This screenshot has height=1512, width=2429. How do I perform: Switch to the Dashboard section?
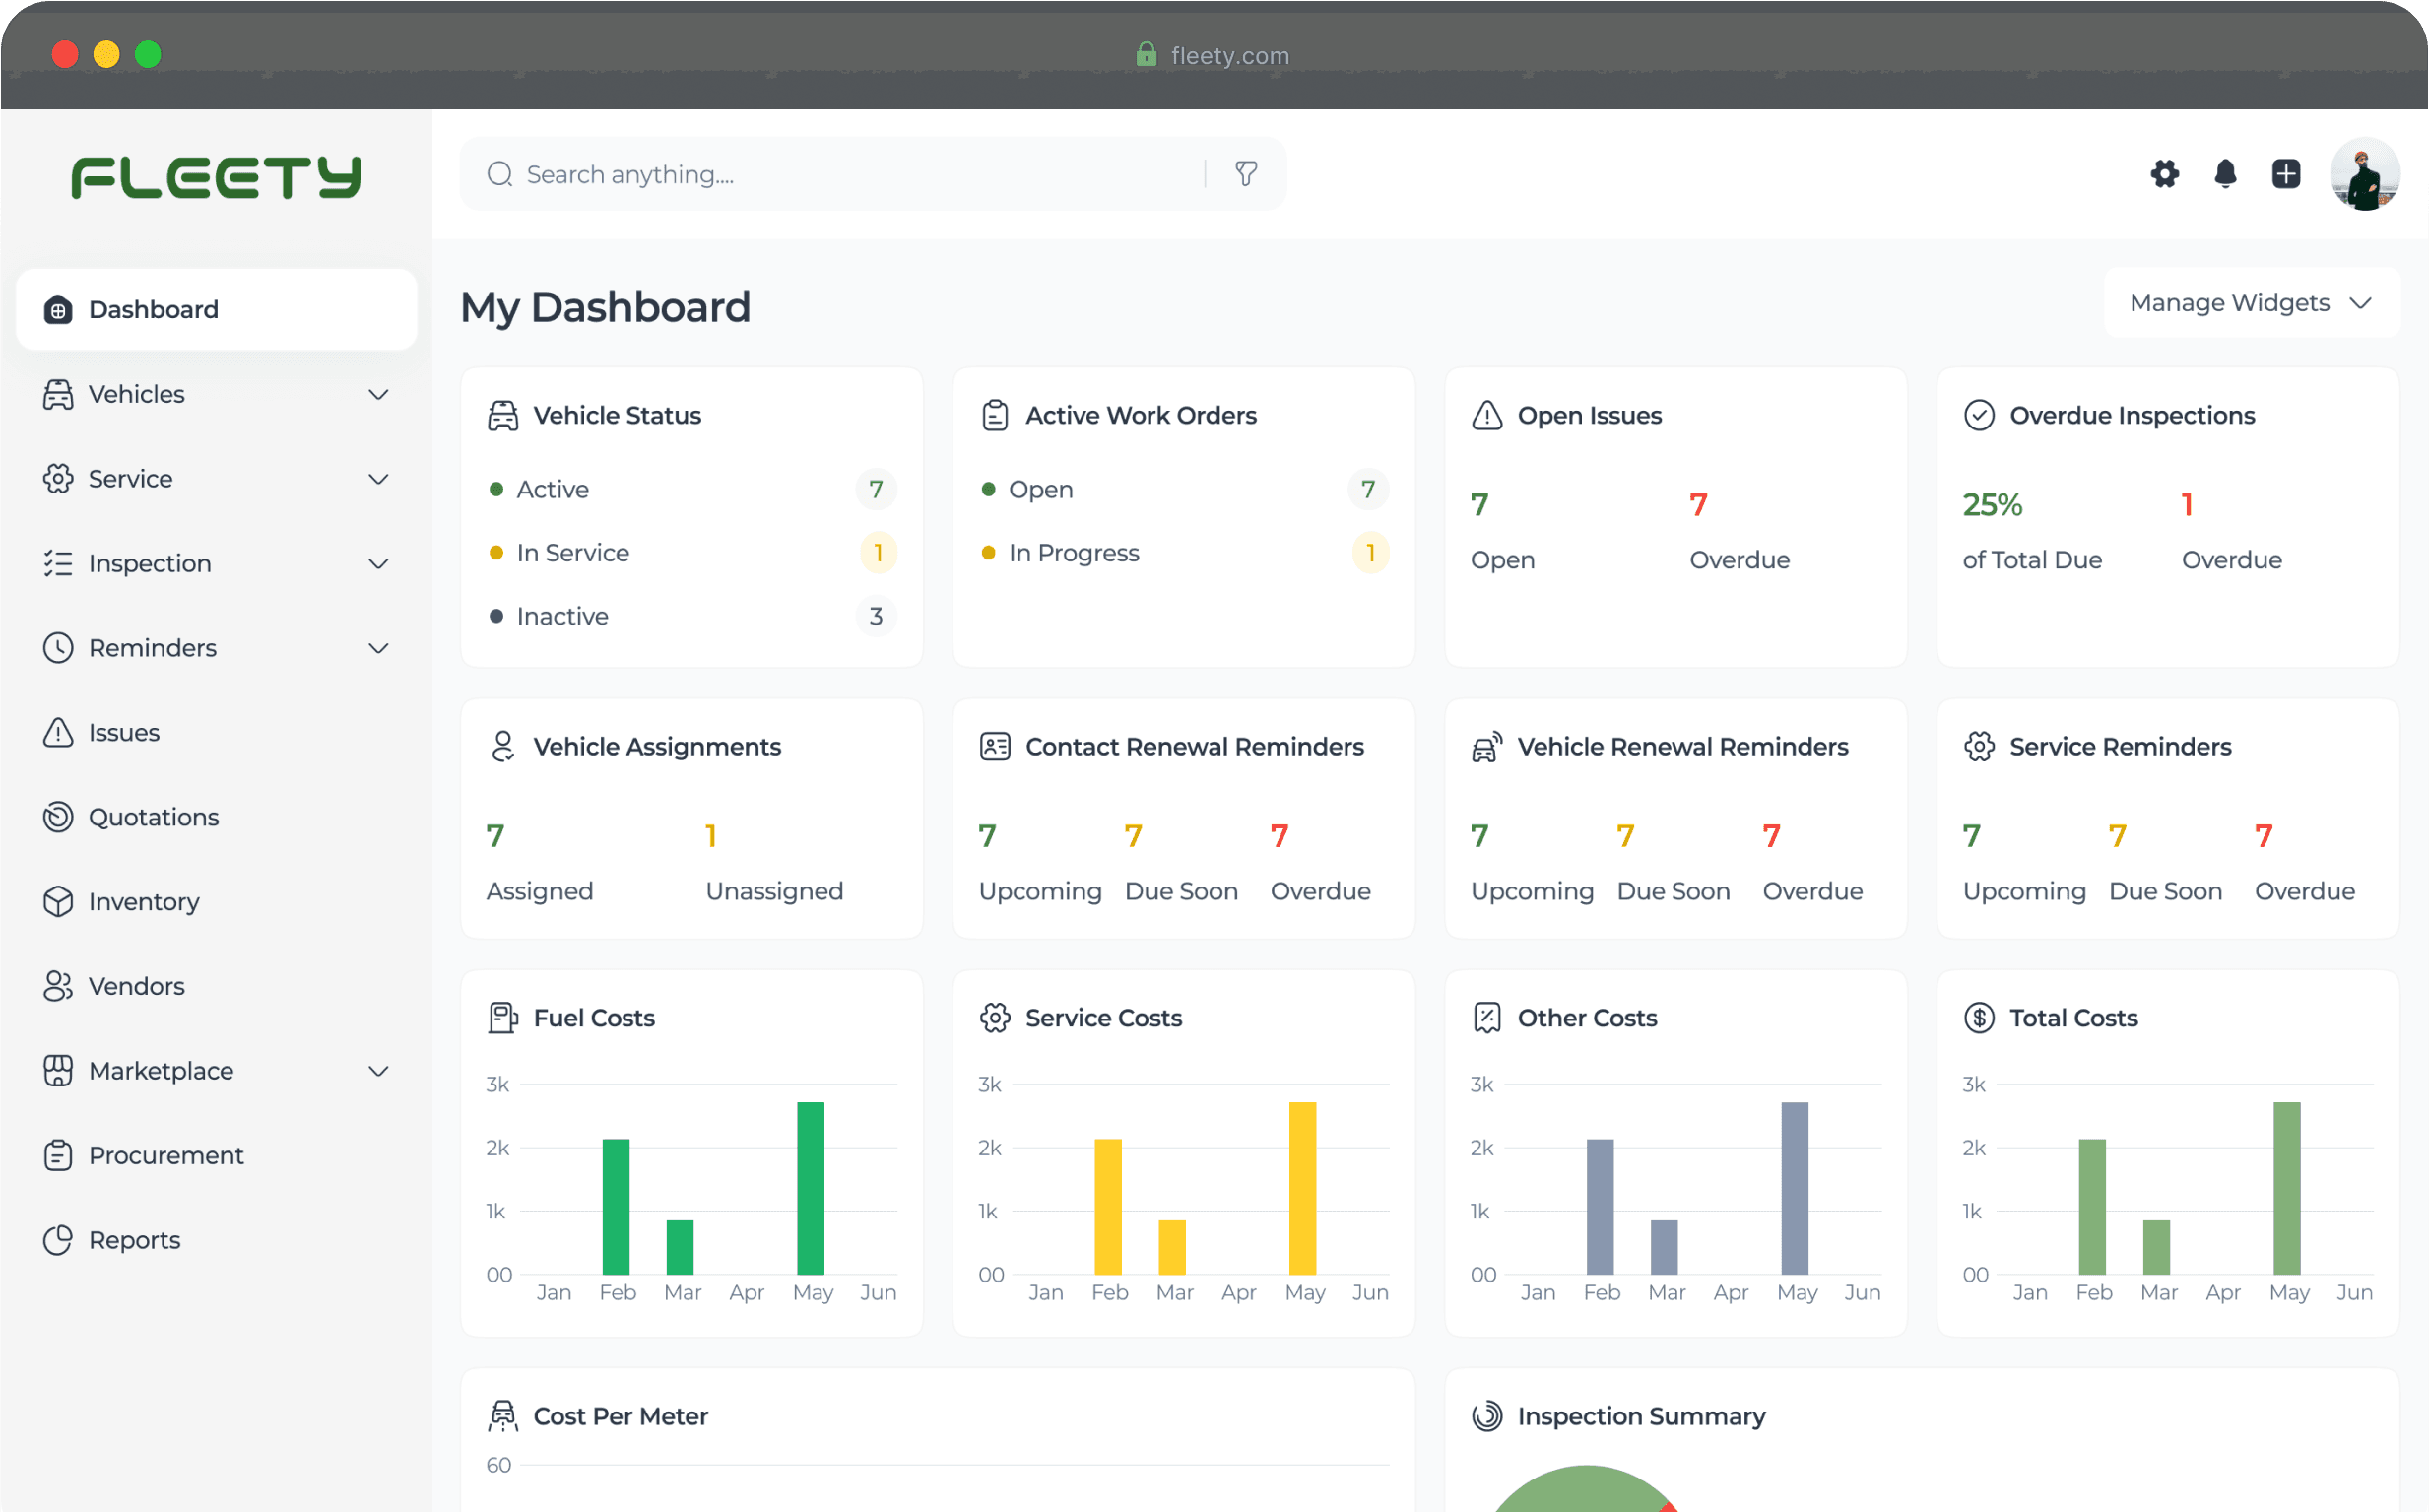[x=153, y=309]
